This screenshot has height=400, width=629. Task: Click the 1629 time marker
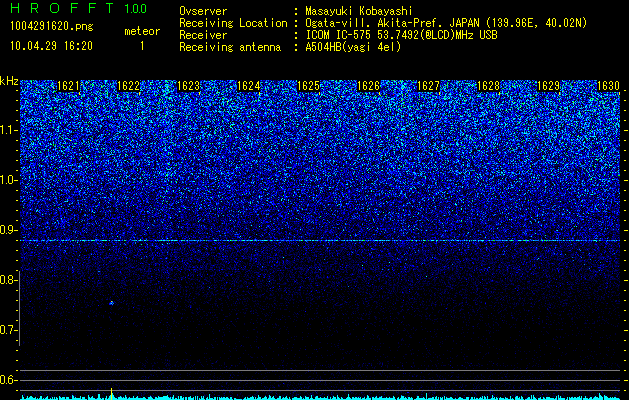(x=548, y=86)
